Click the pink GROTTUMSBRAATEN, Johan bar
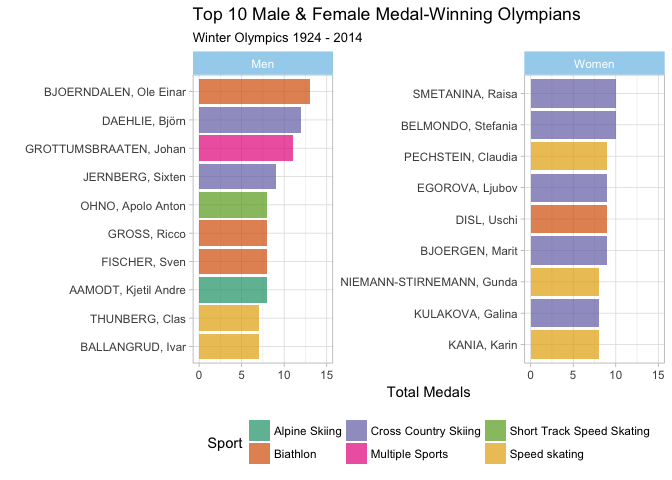This screenshot has width=672, height=480. click(x=246, y=148)
